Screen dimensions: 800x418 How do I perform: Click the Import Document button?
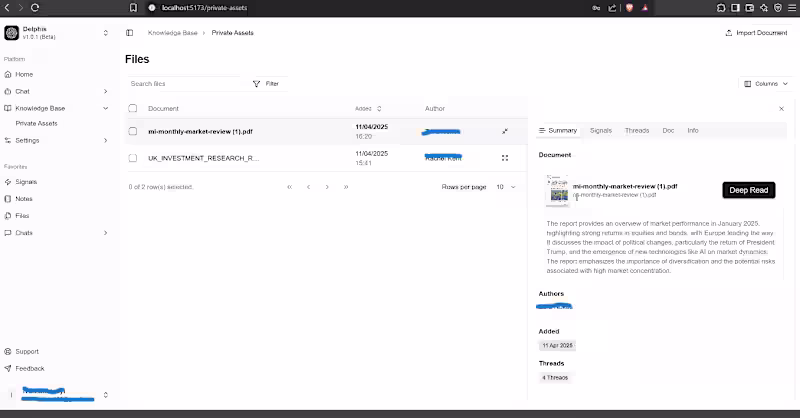pos(756,33)
